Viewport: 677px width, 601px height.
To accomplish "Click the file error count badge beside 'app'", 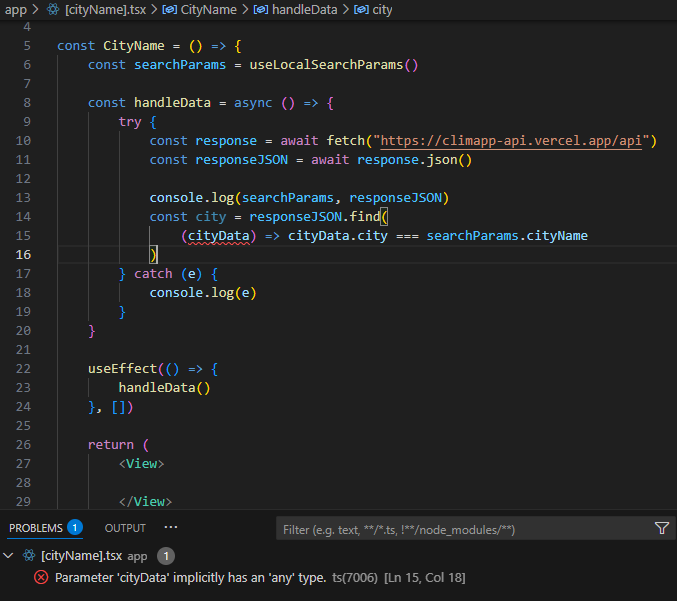I will click(x=166, y=556).
